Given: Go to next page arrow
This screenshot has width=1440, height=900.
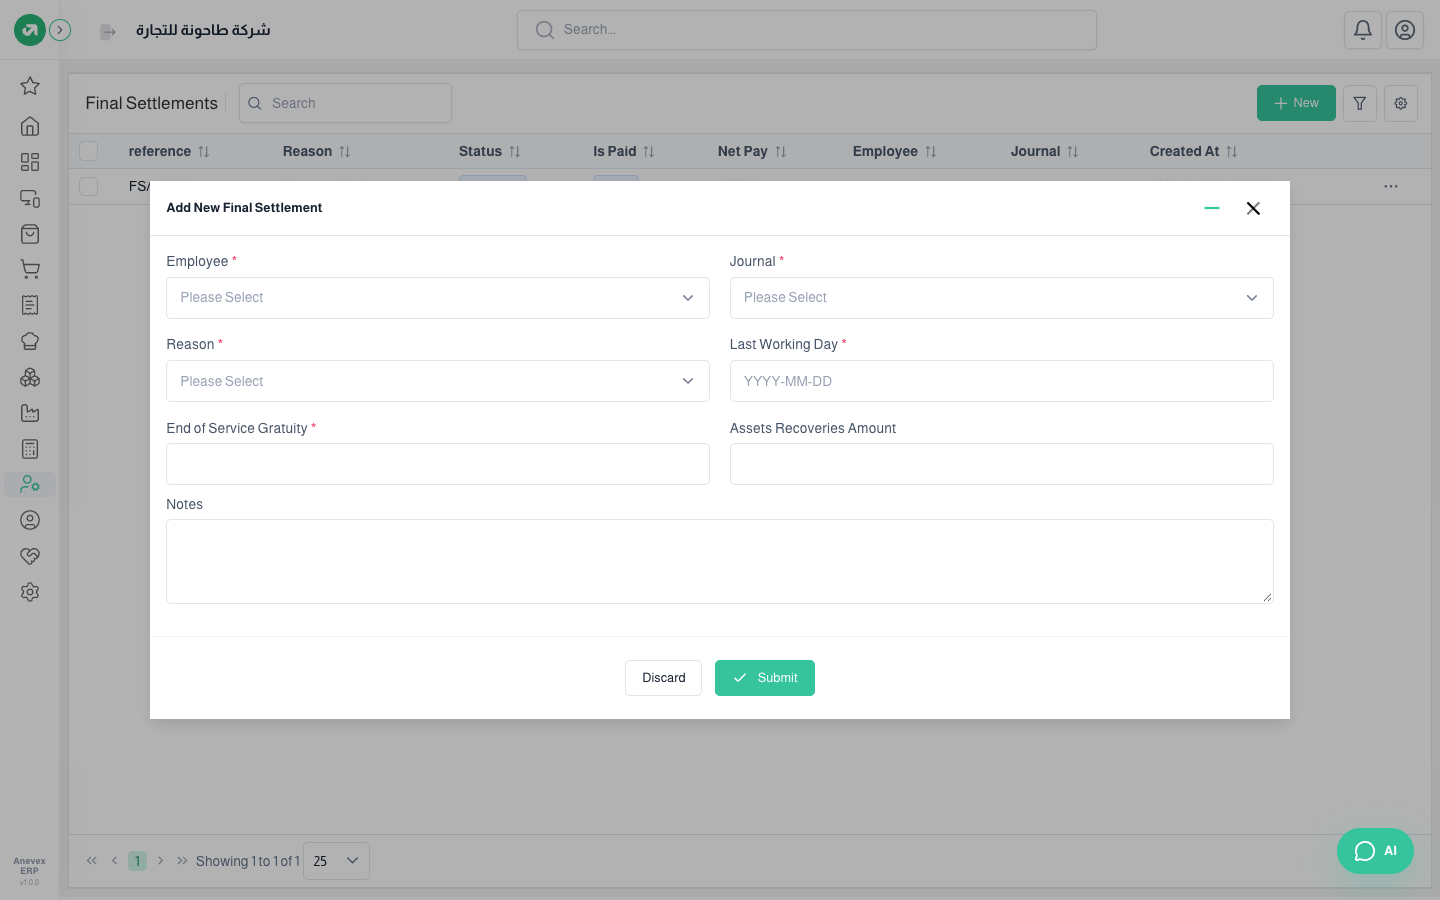Looking at the screenshot, I should (160, 861).
